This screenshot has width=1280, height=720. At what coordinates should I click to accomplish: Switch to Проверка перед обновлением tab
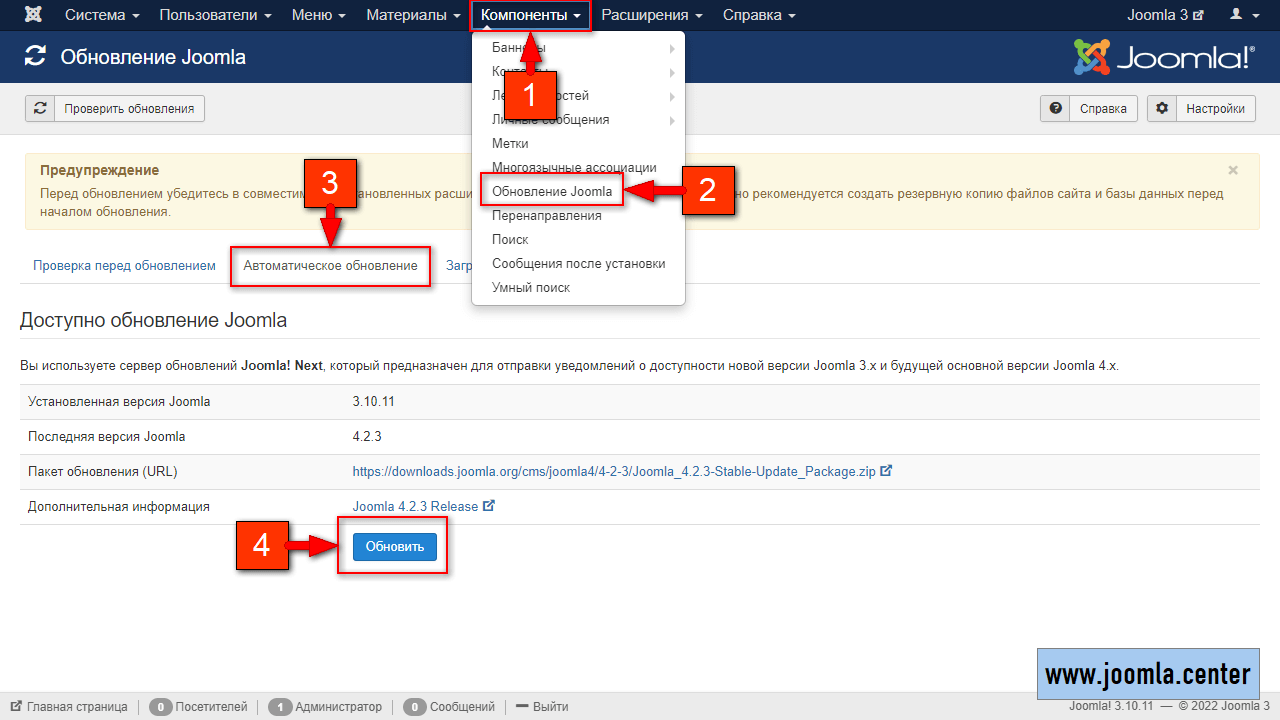[124, 266]
